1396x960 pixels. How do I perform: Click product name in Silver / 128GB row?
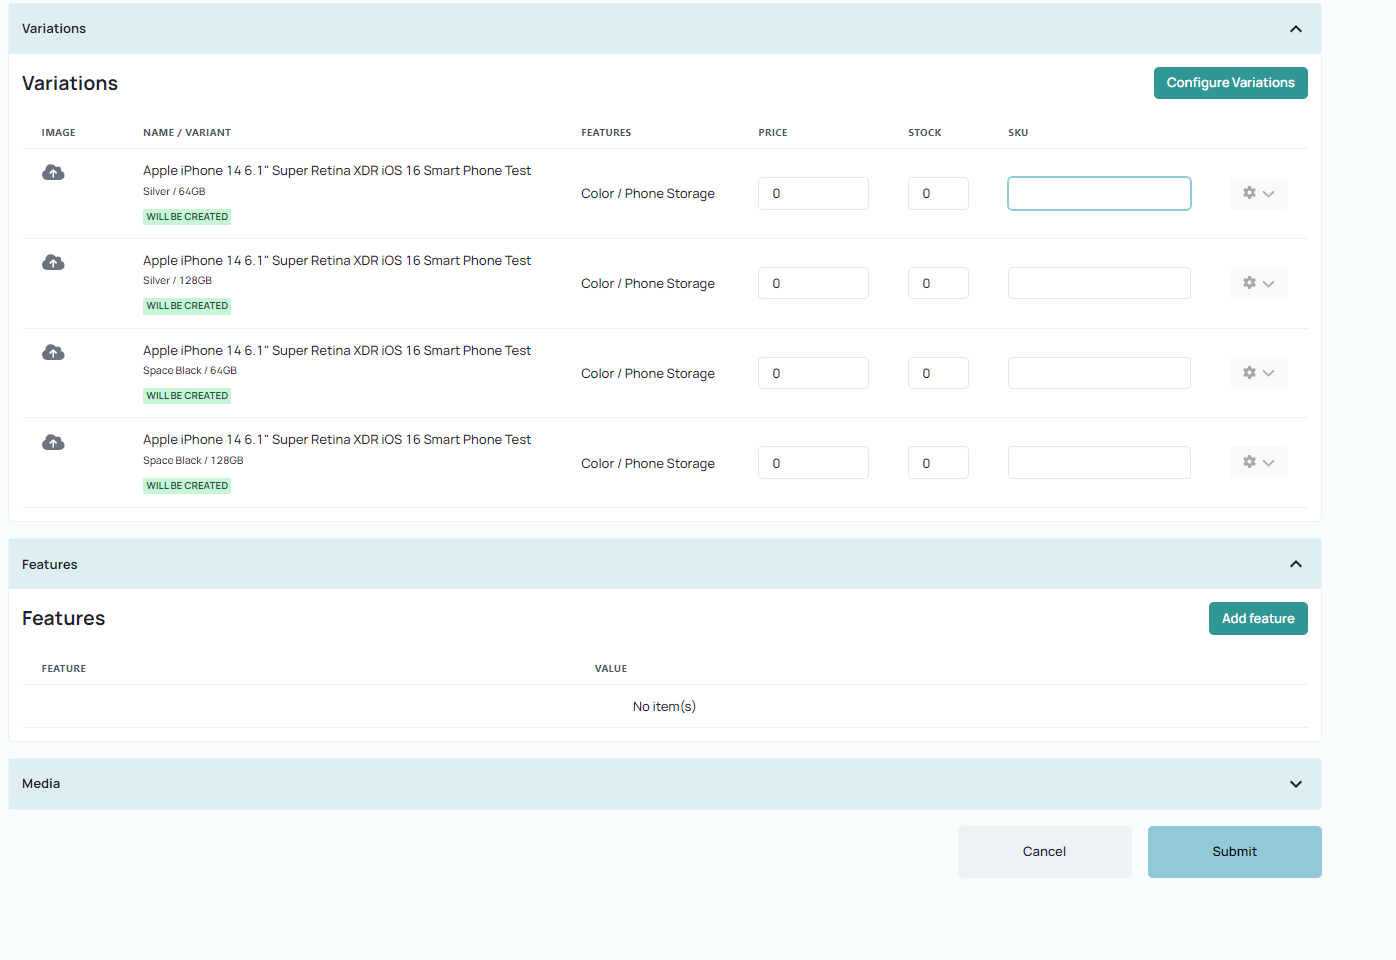337,261
